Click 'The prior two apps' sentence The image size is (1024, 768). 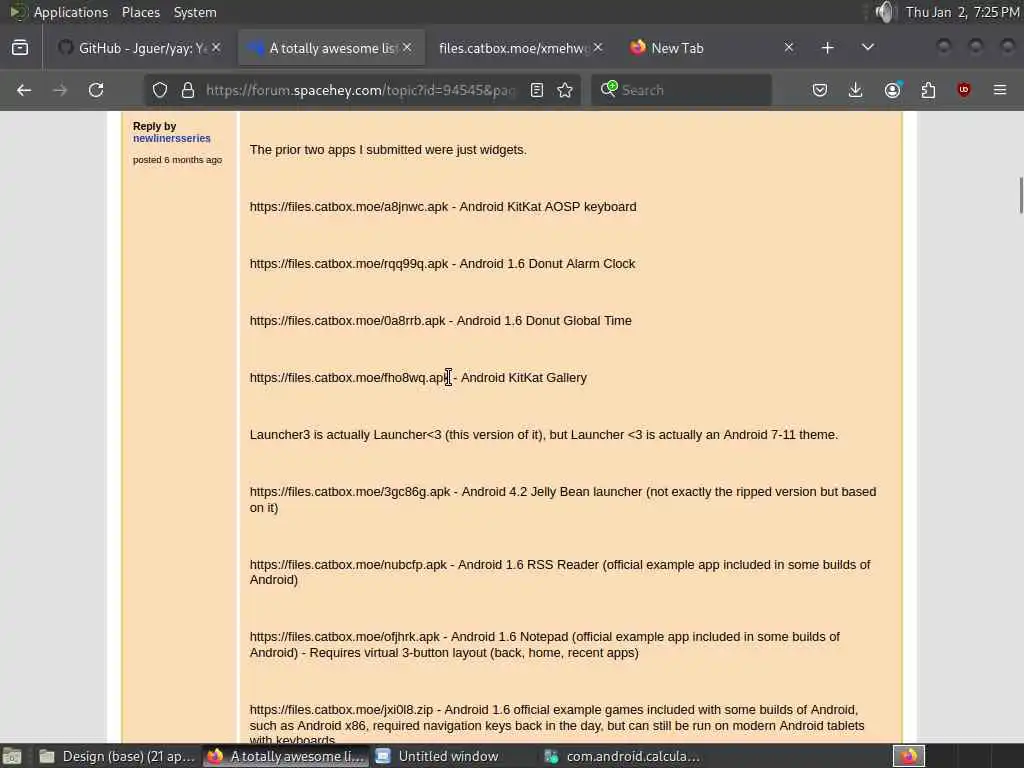(388, 150)
